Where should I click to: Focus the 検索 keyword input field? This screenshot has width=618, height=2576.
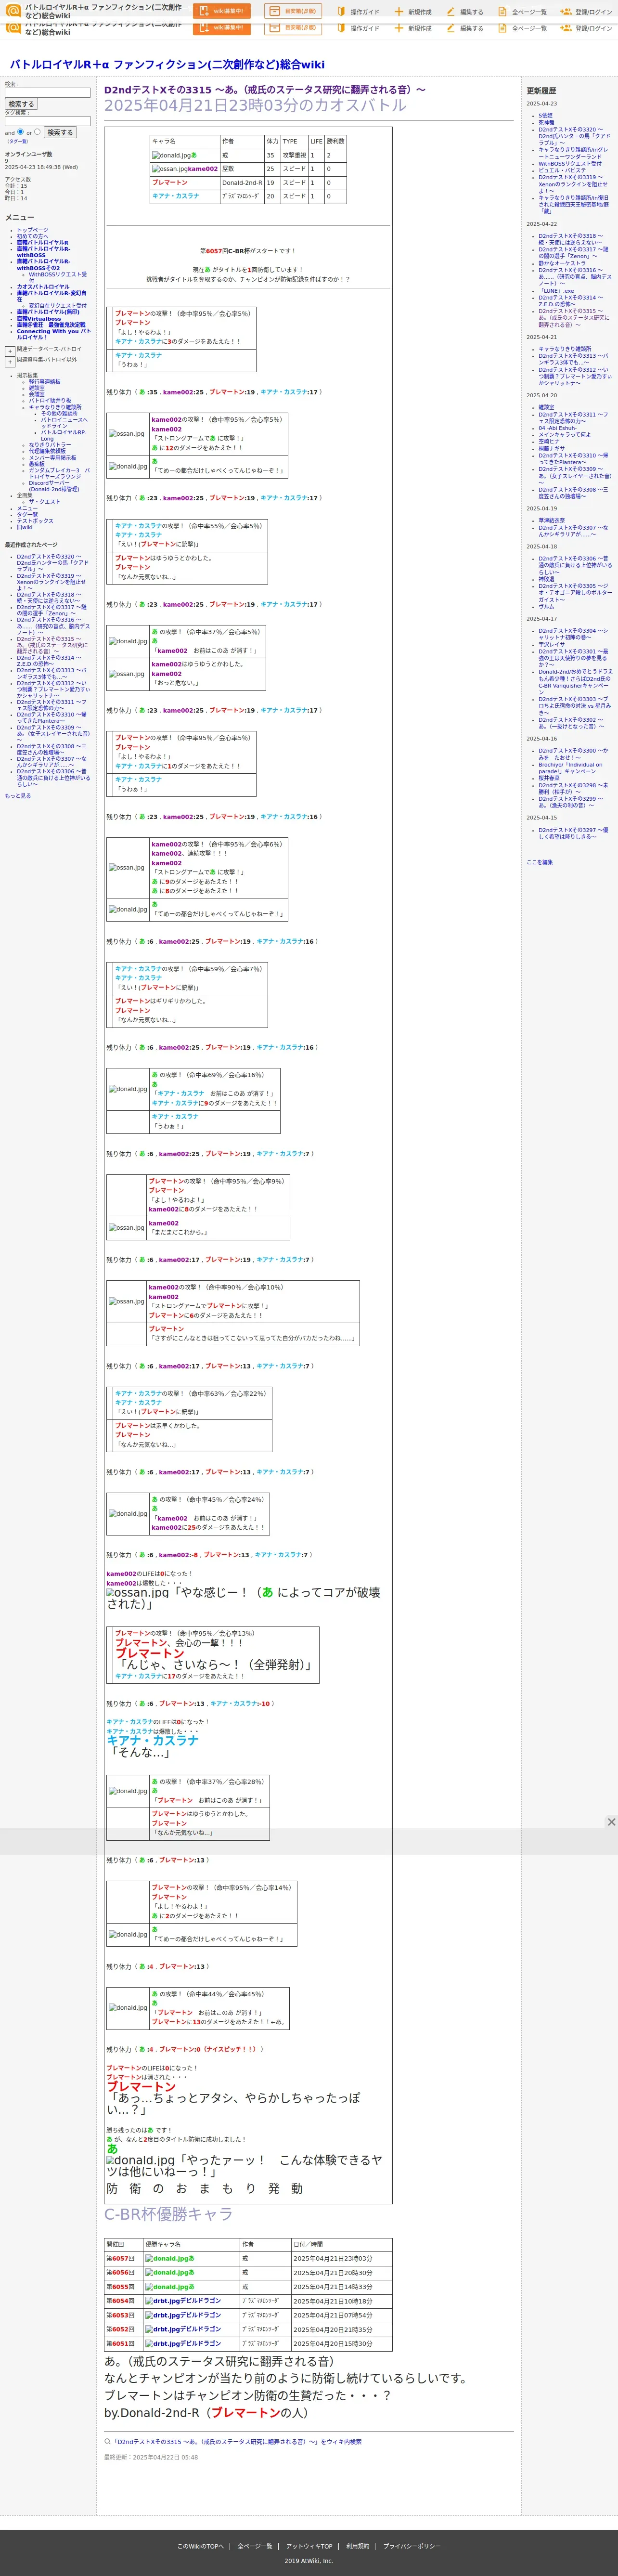(x=48, y=93)
